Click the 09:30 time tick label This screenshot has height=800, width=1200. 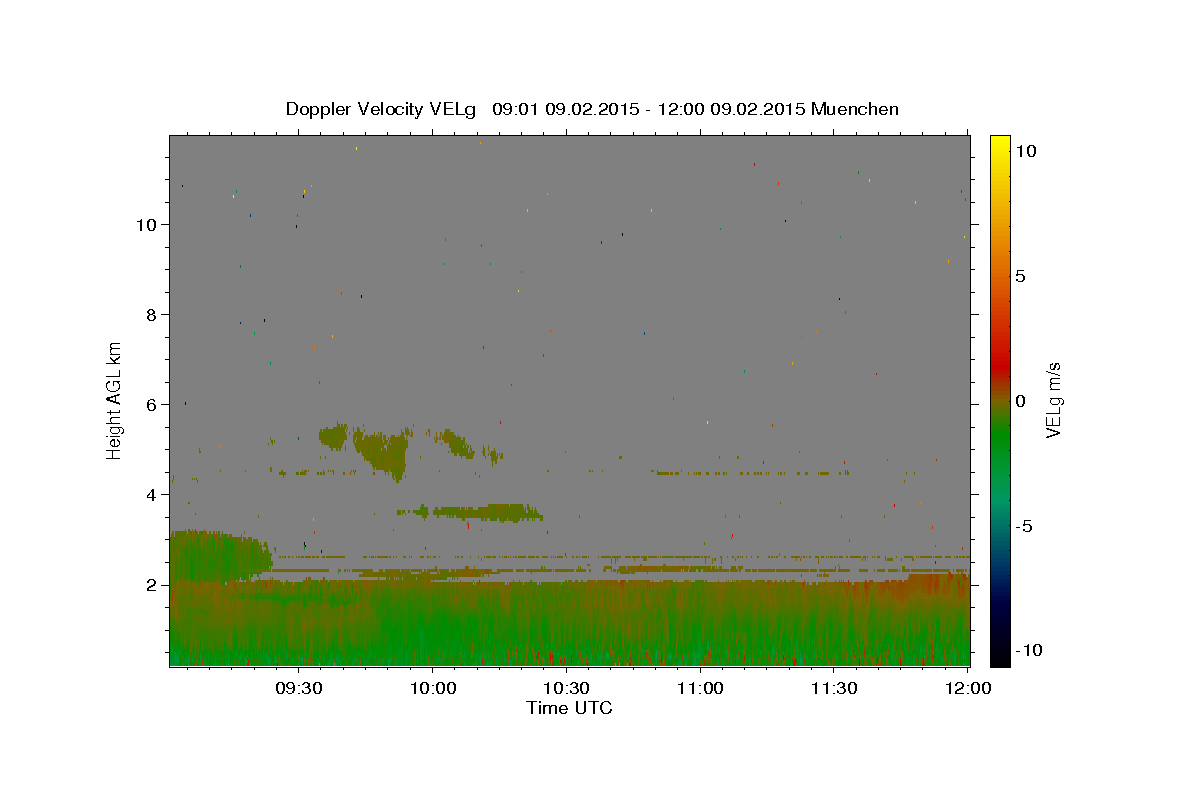click(299, 689)
